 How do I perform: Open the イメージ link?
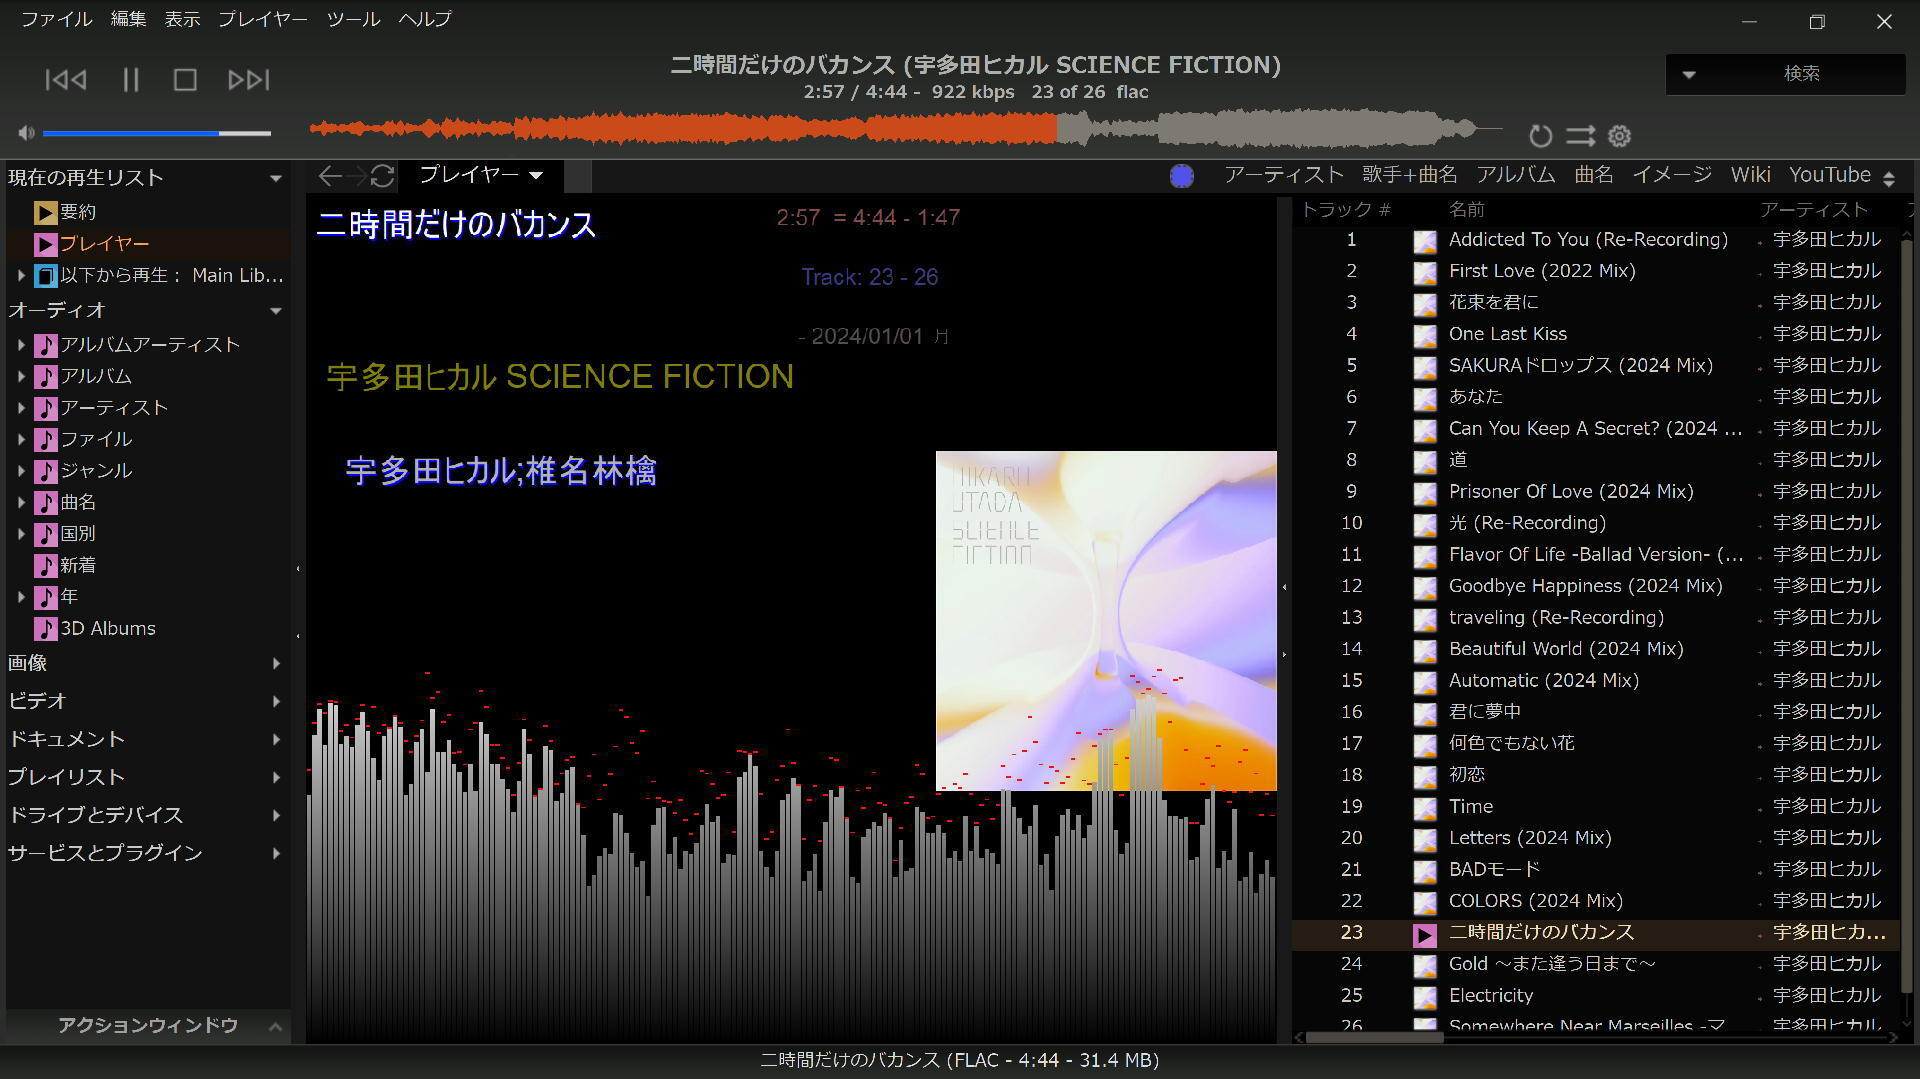[x=1672, y=175]
